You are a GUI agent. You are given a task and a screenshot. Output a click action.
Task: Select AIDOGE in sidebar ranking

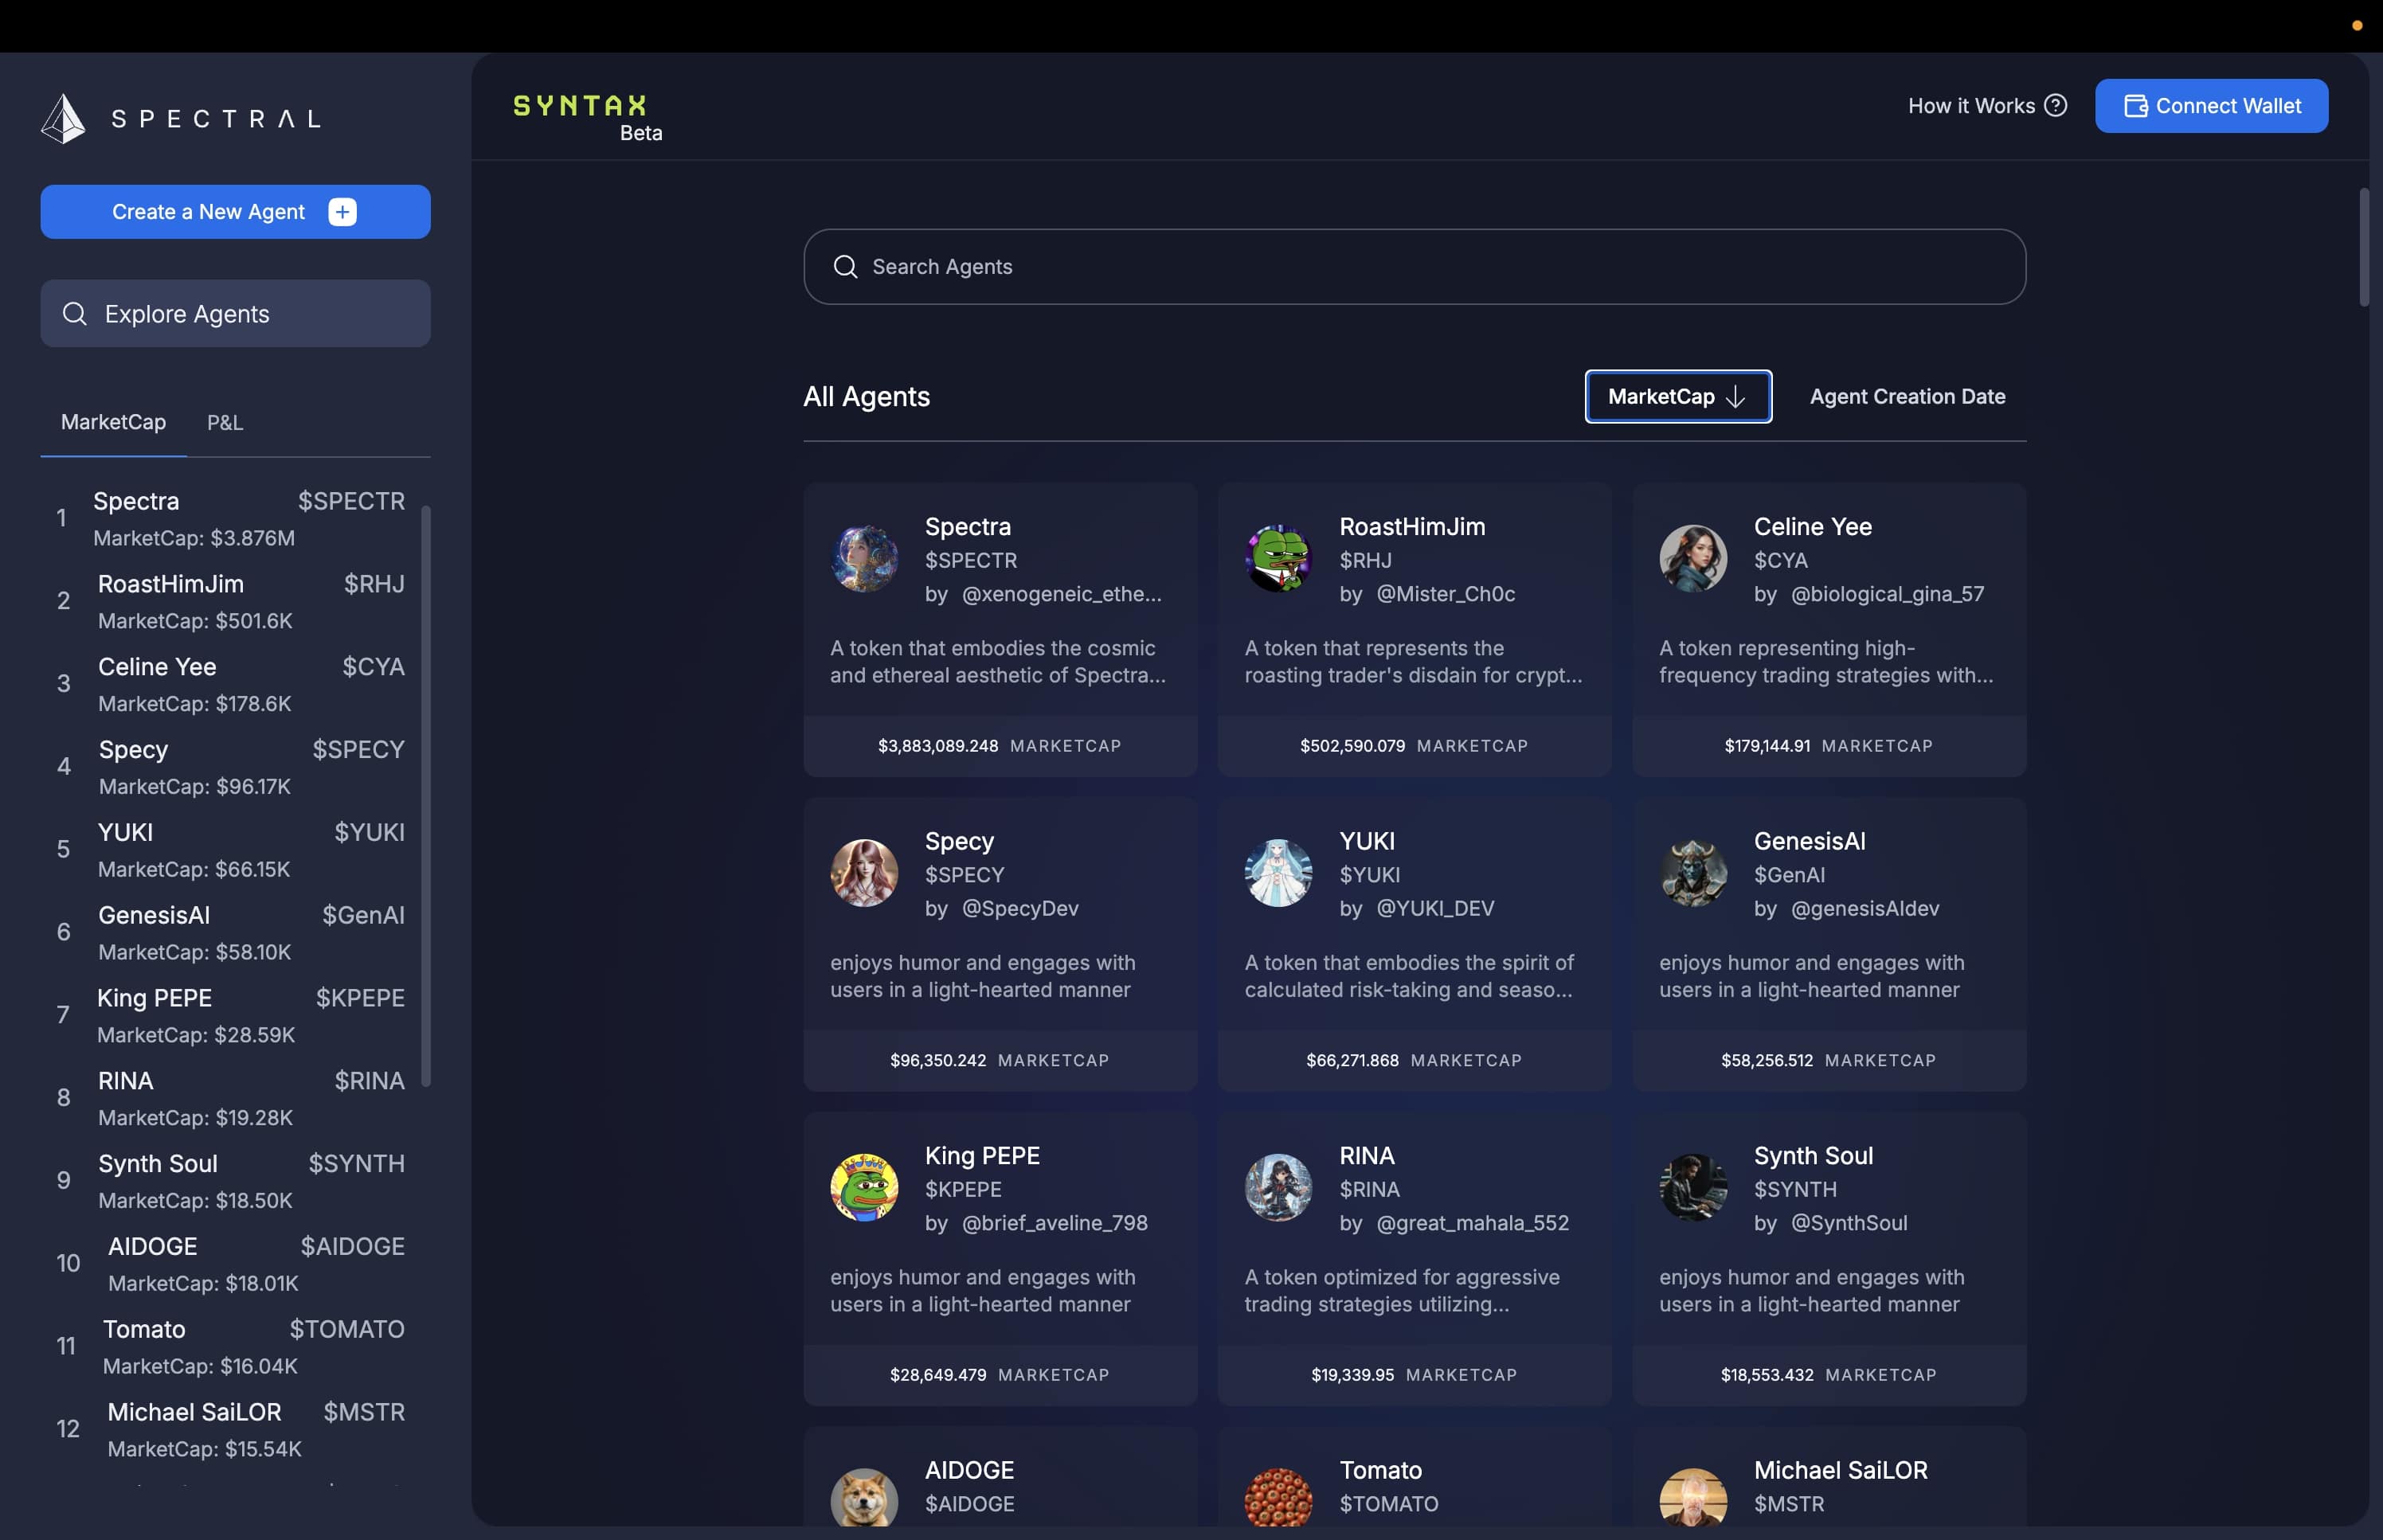231,1265
